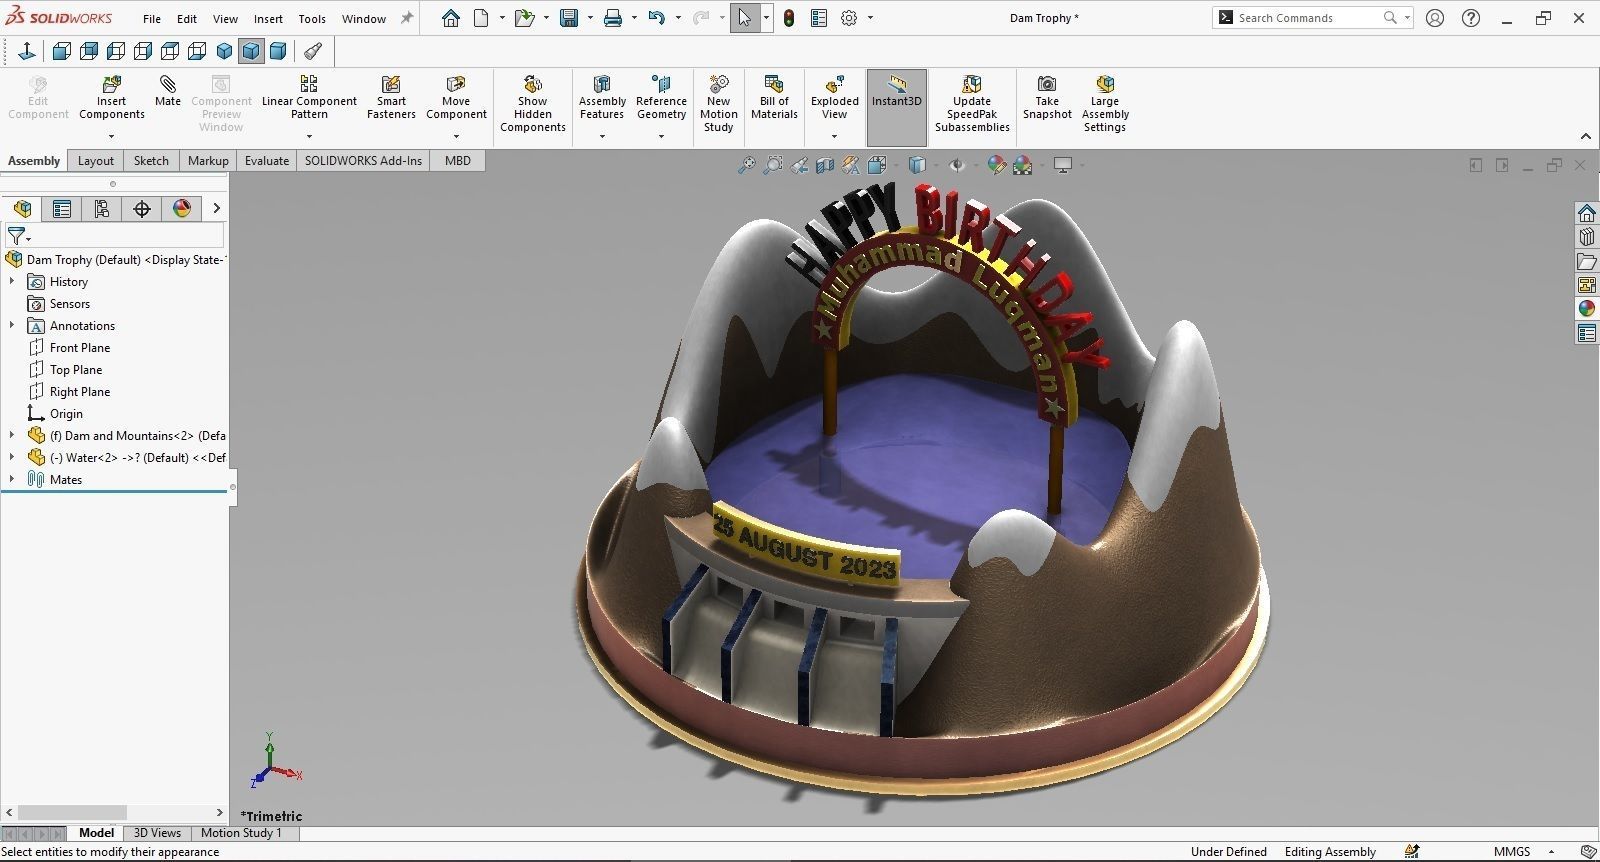Click the Search Commands field
1600x862 pixels.
point(1314,18)
